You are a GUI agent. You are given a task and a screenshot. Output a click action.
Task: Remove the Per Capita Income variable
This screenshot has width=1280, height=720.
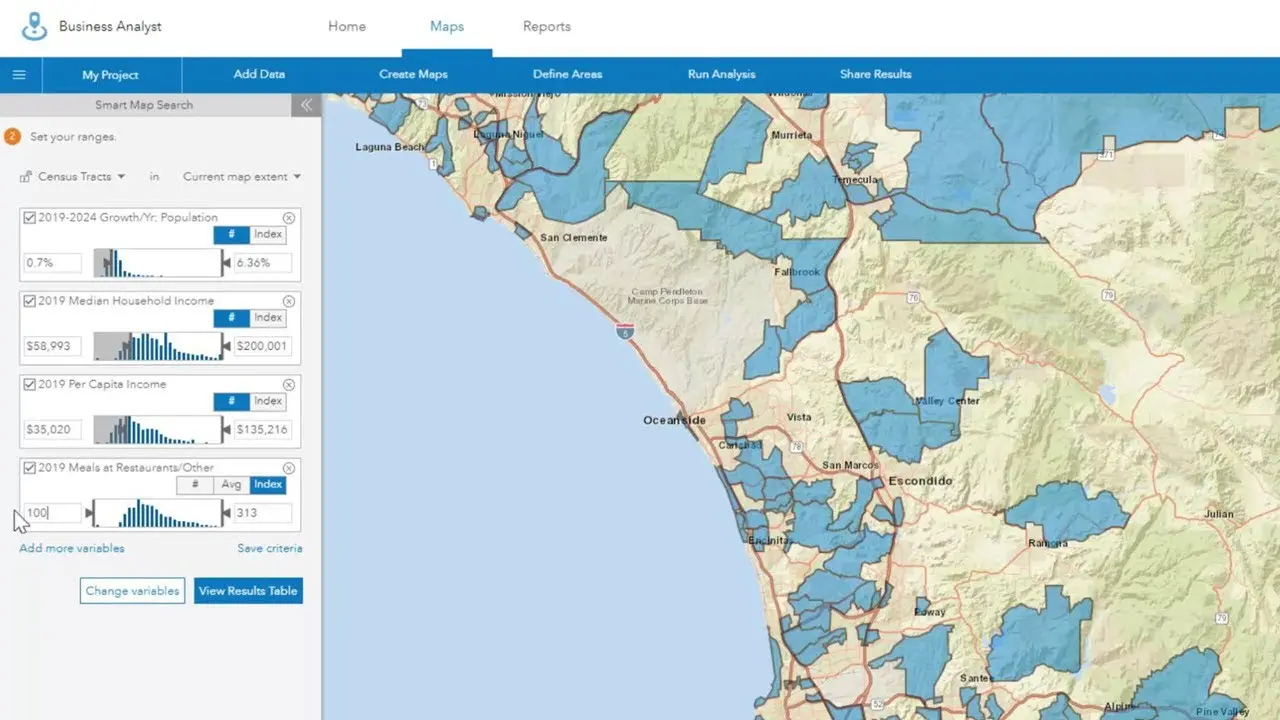tap(289, 385)
